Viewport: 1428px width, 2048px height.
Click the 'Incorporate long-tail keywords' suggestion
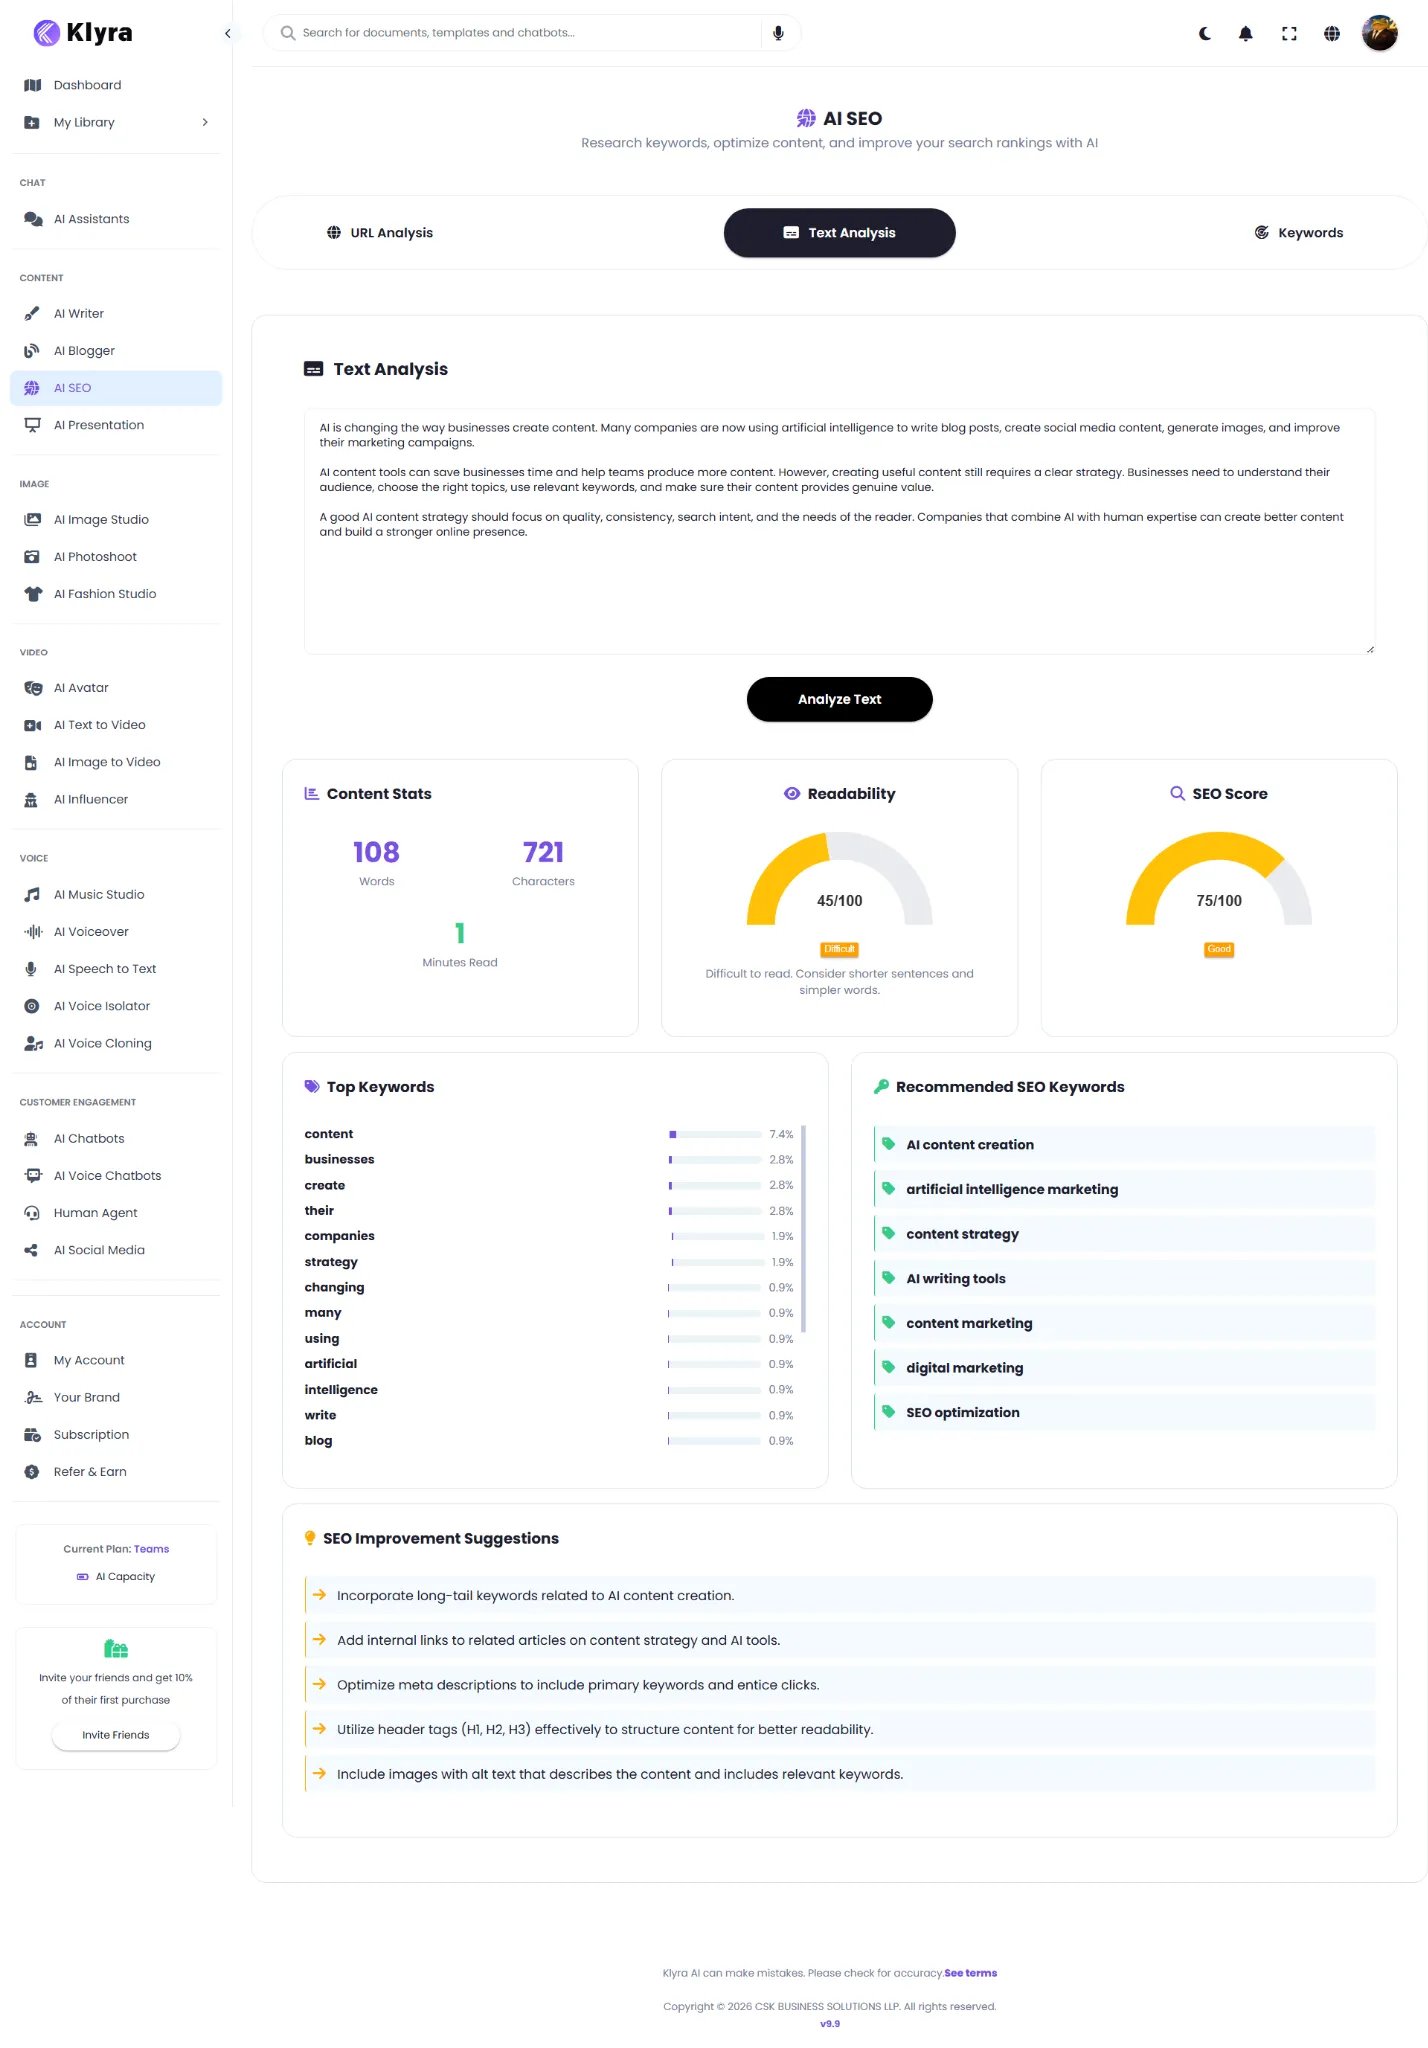click(x=840, y=1595)
